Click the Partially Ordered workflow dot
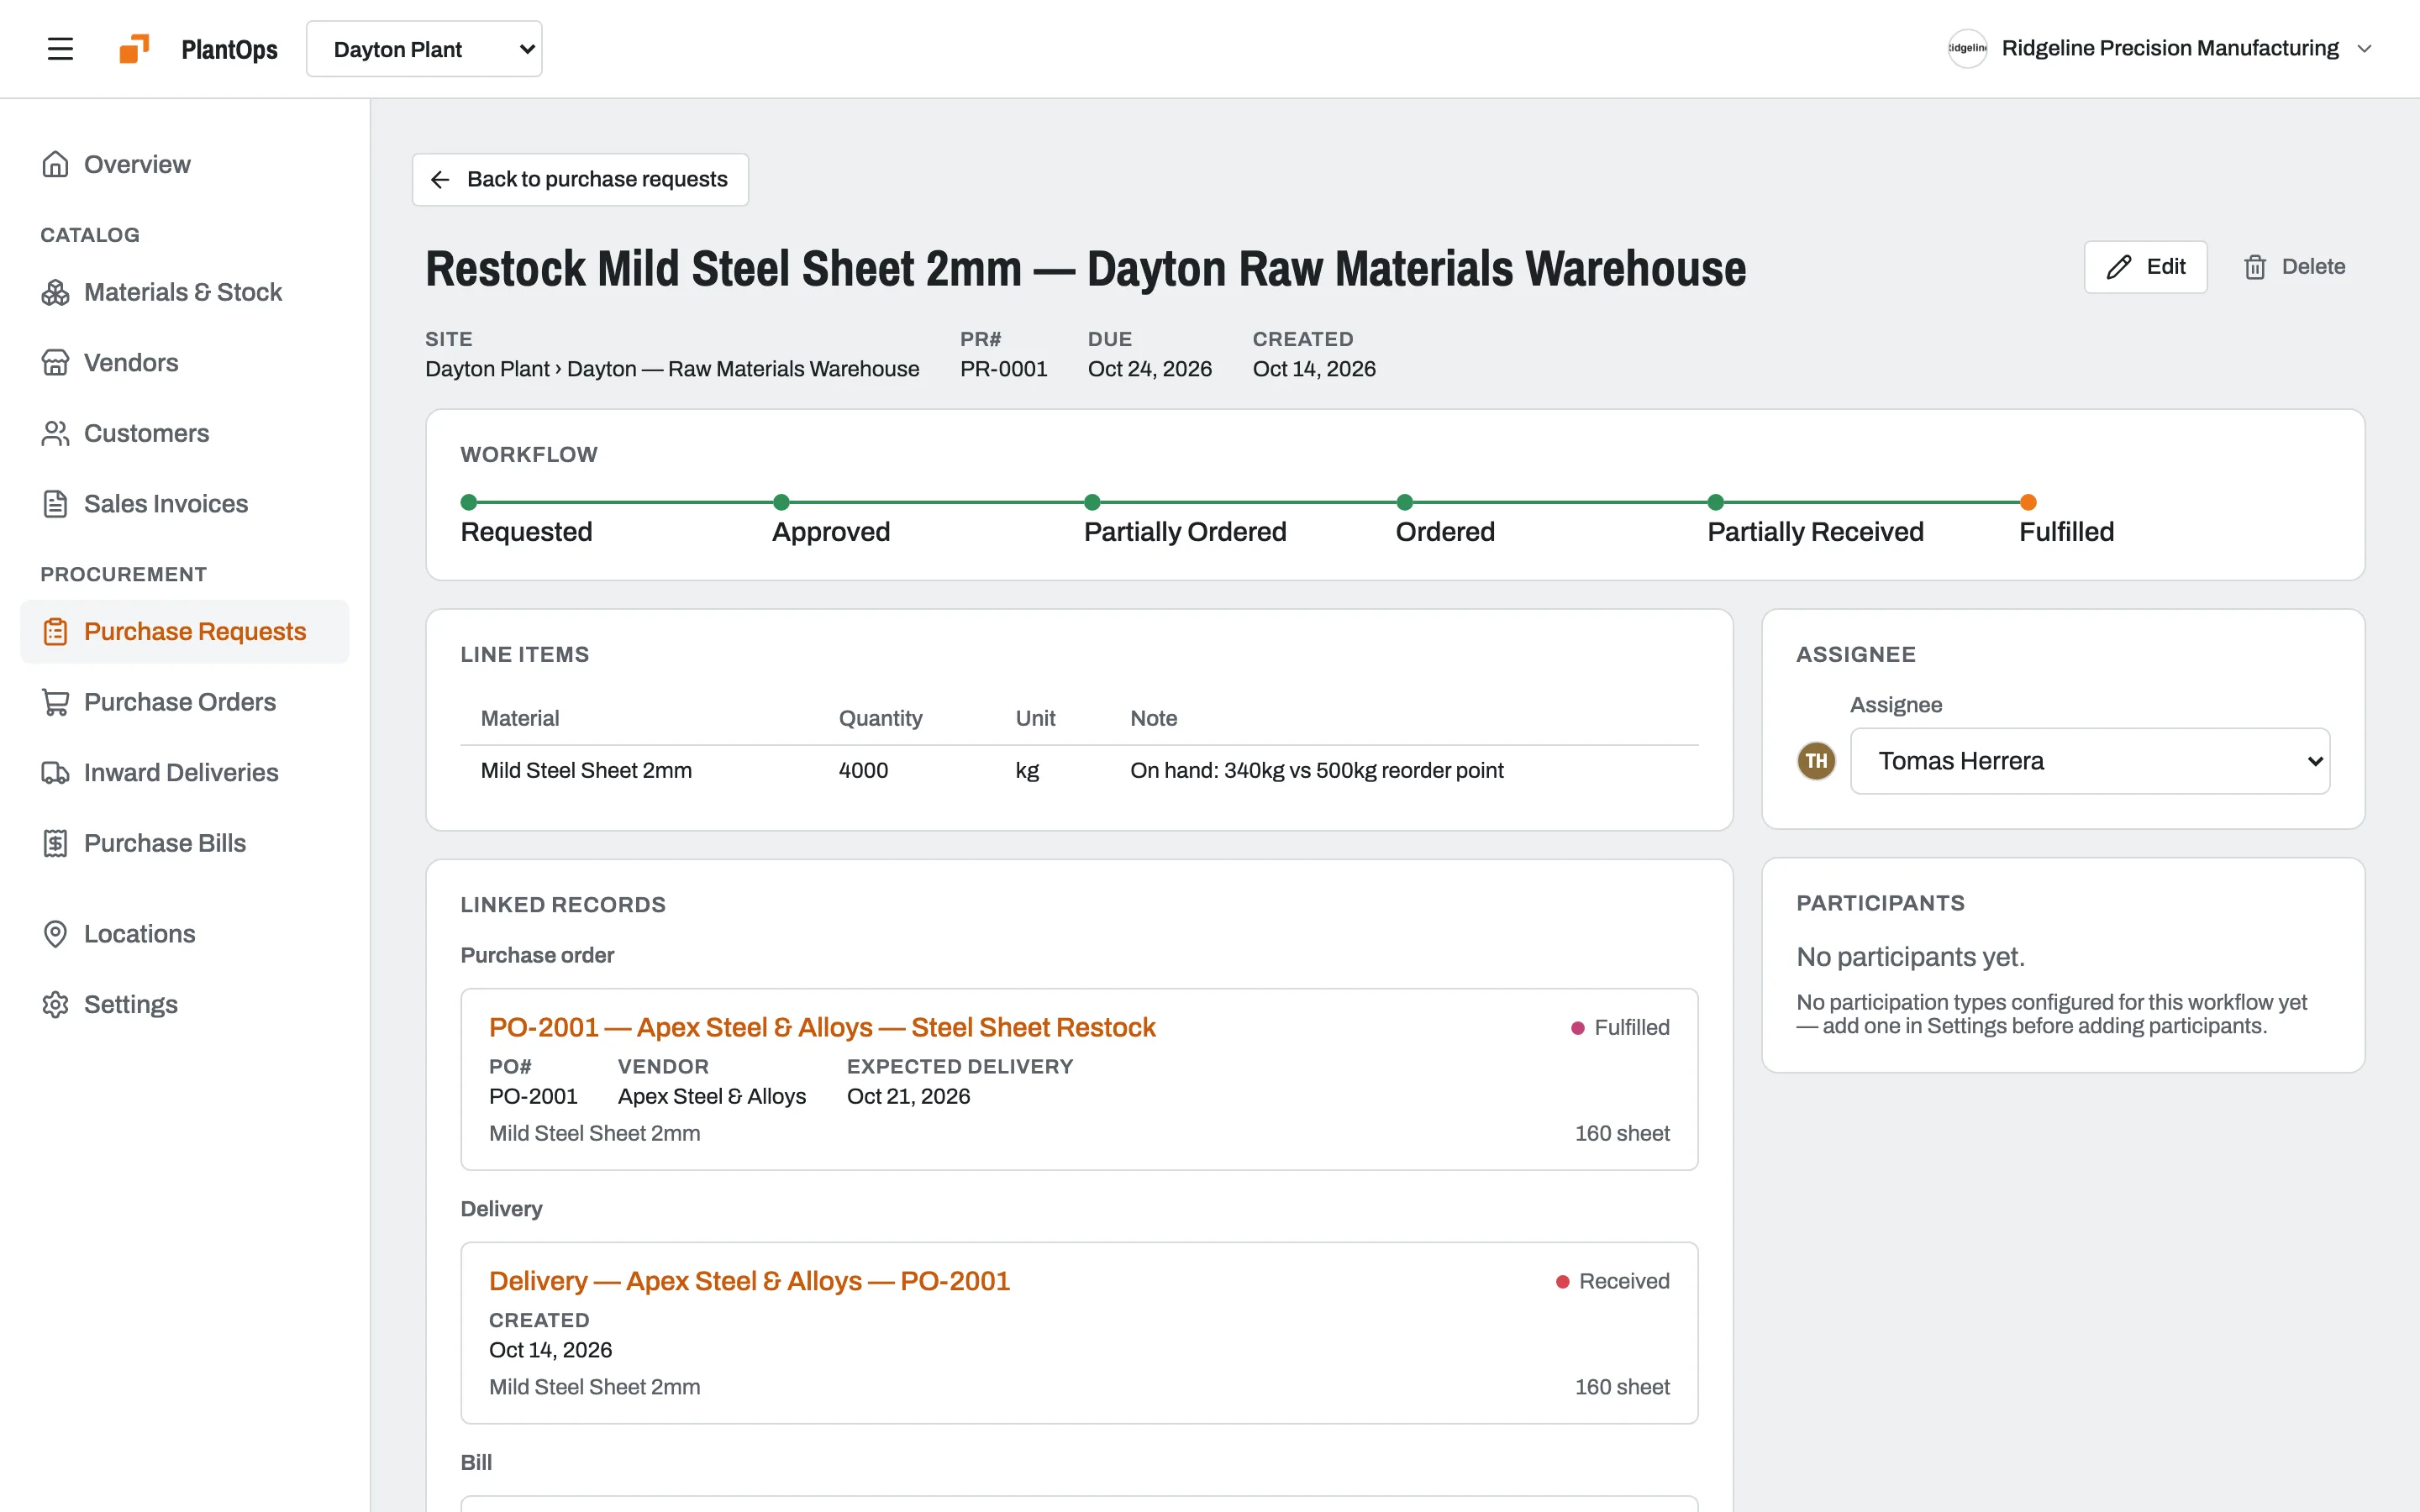2420x1512 pixels. point(1092,502)
